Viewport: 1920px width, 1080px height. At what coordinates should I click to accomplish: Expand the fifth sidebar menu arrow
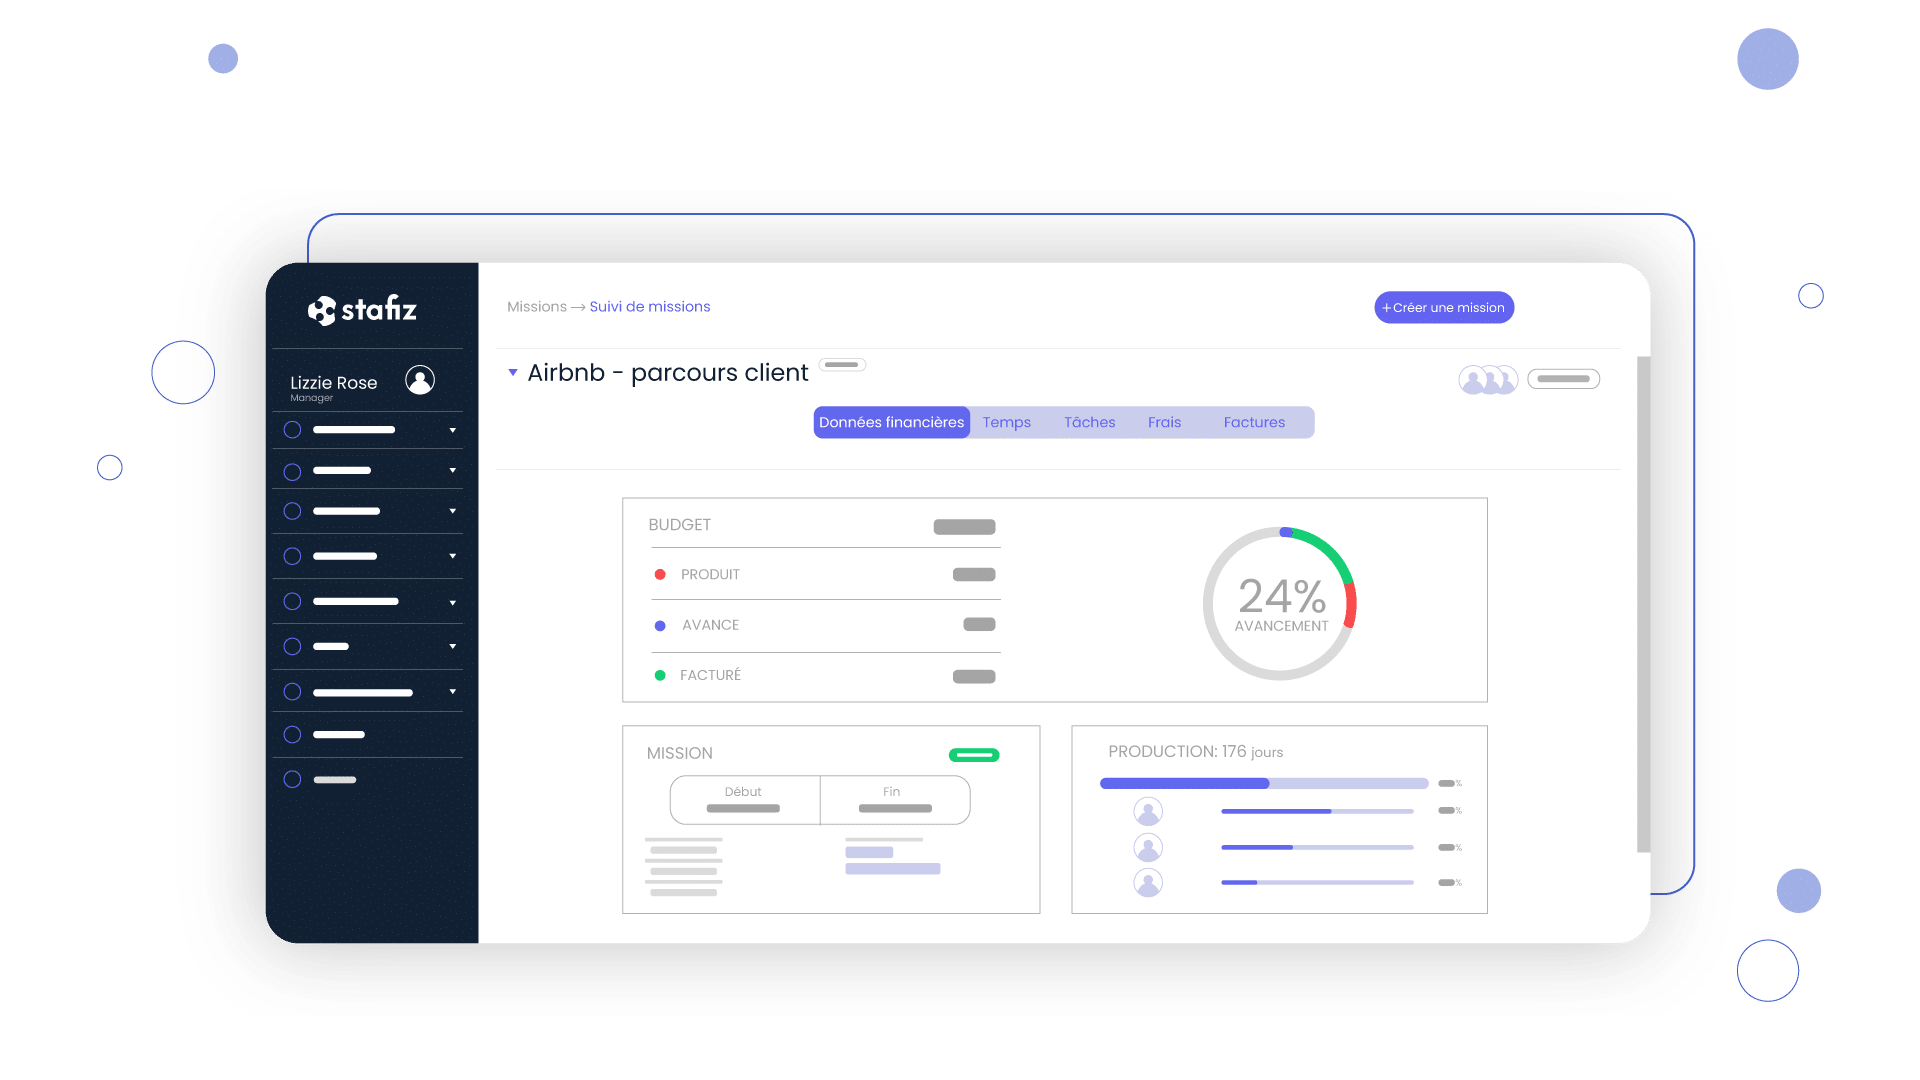pos(453,603)
